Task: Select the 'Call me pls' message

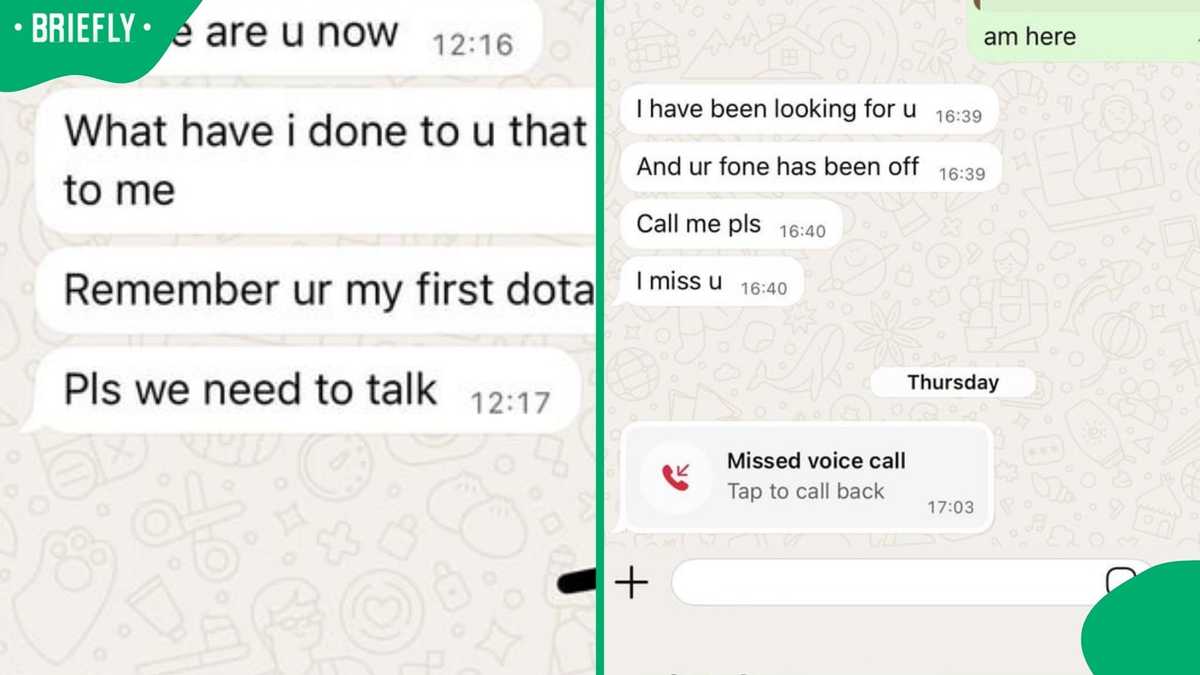Action: [731, 225]
